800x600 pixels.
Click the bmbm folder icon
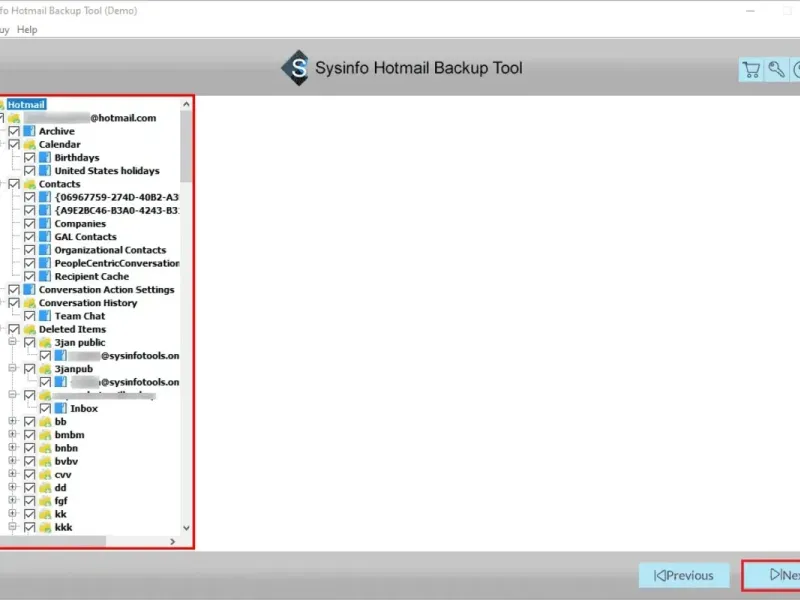pyautogui.click(x=45, y=435)
